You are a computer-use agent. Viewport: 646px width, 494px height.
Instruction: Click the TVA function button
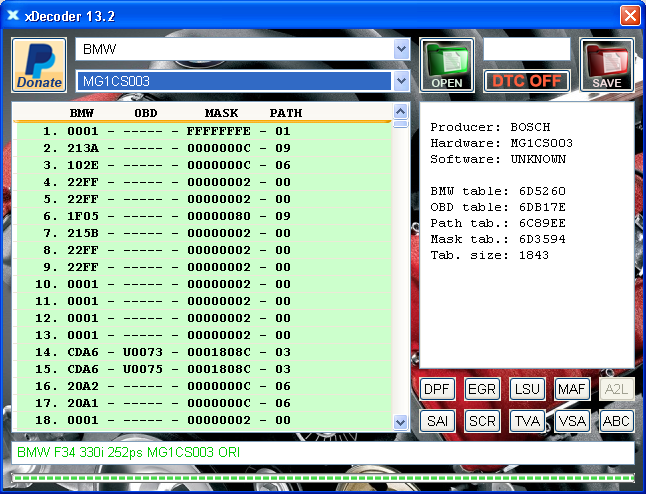pyautogui.click(x=527, y=421)
